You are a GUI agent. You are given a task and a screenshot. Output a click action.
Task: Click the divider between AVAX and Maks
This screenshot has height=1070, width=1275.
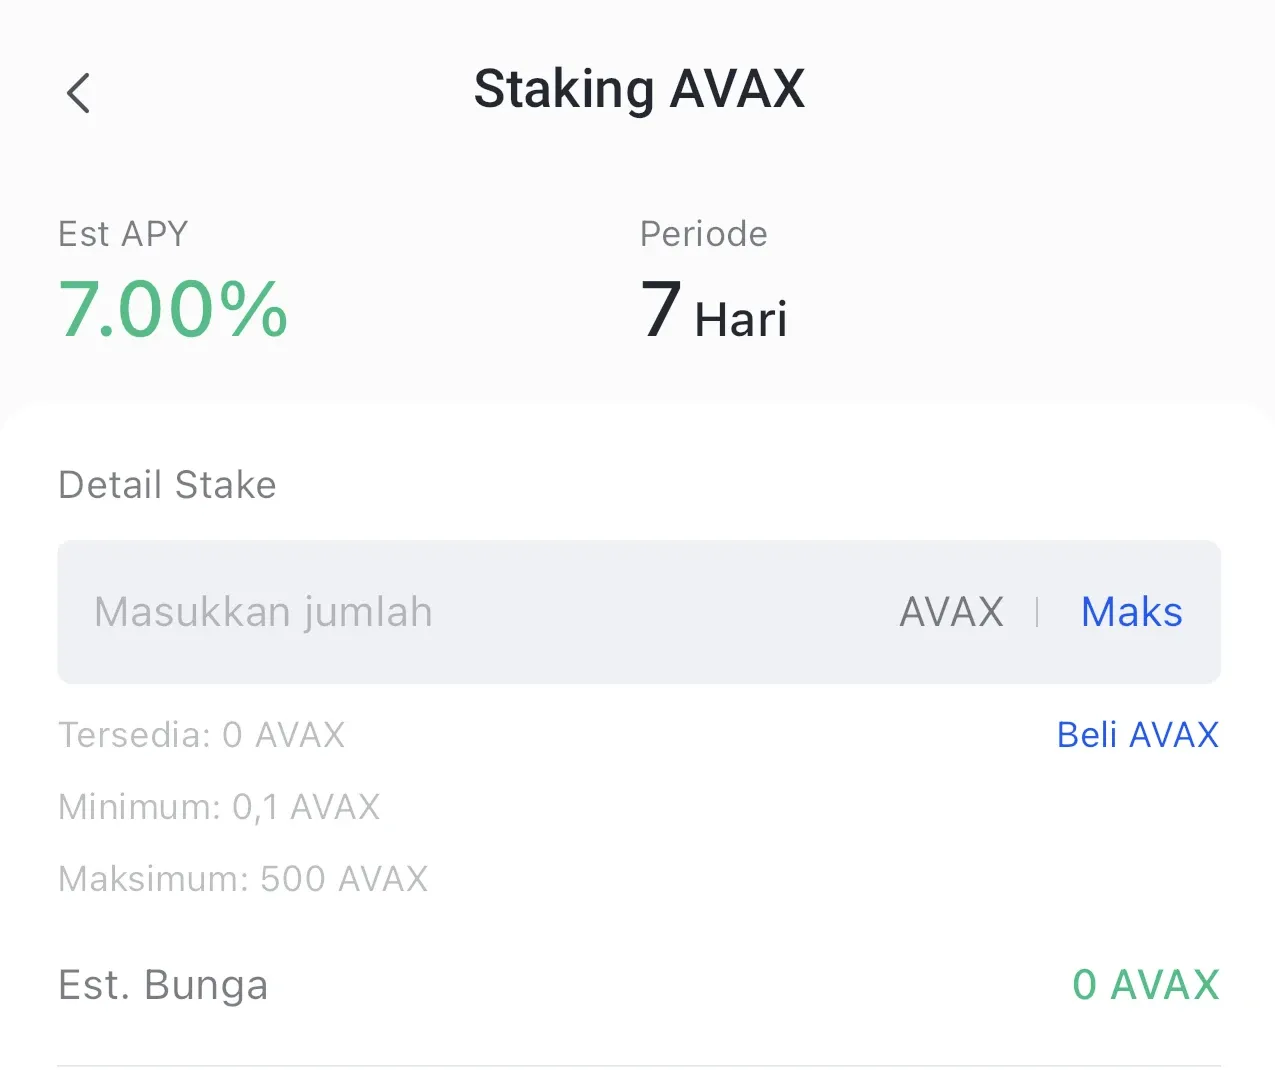pyautogui.click(x=1038, y=612)
